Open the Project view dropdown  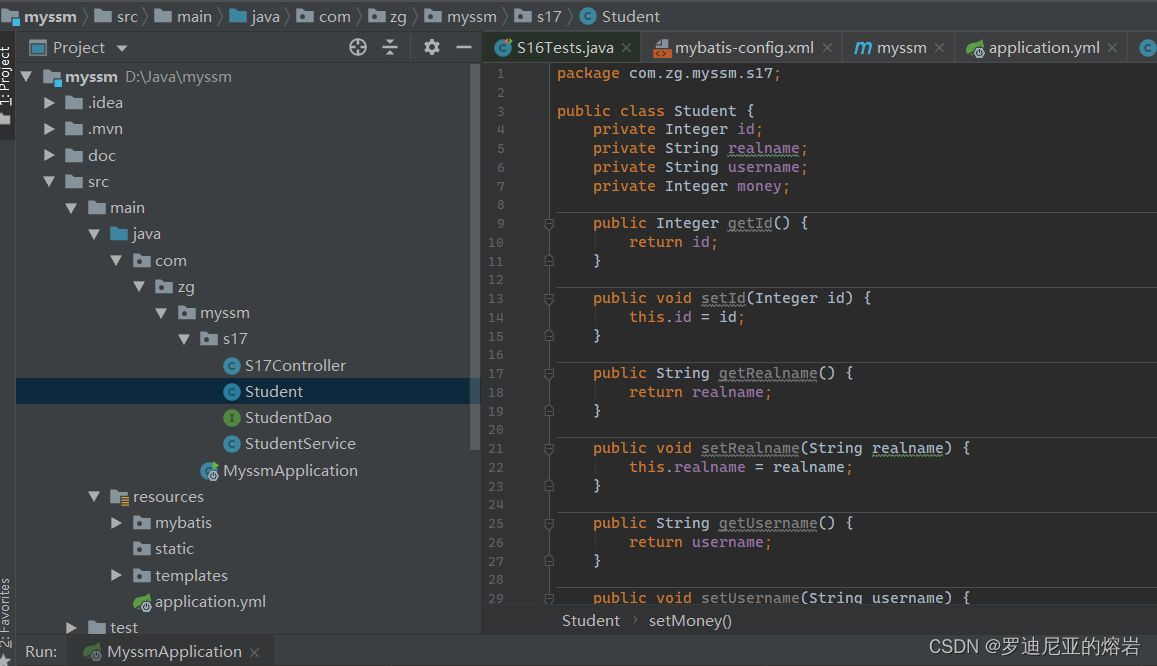tap(122, 49)
